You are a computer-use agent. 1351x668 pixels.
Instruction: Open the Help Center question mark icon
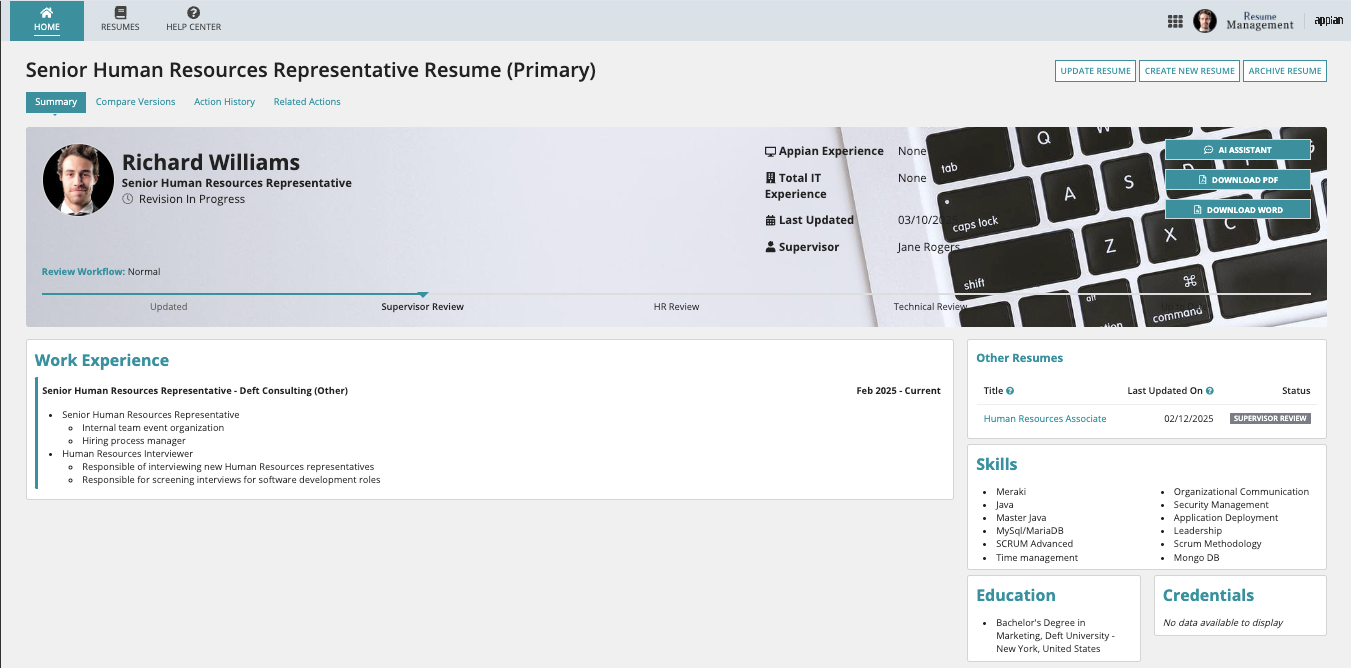[193, 13]
